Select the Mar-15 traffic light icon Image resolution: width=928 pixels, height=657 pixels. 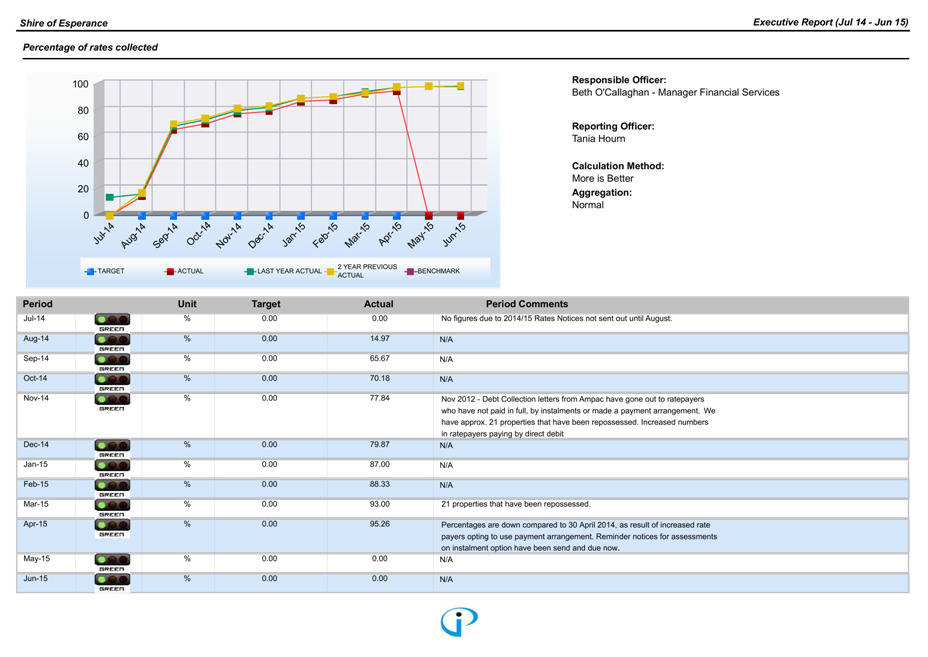click(x=112, y=506)
